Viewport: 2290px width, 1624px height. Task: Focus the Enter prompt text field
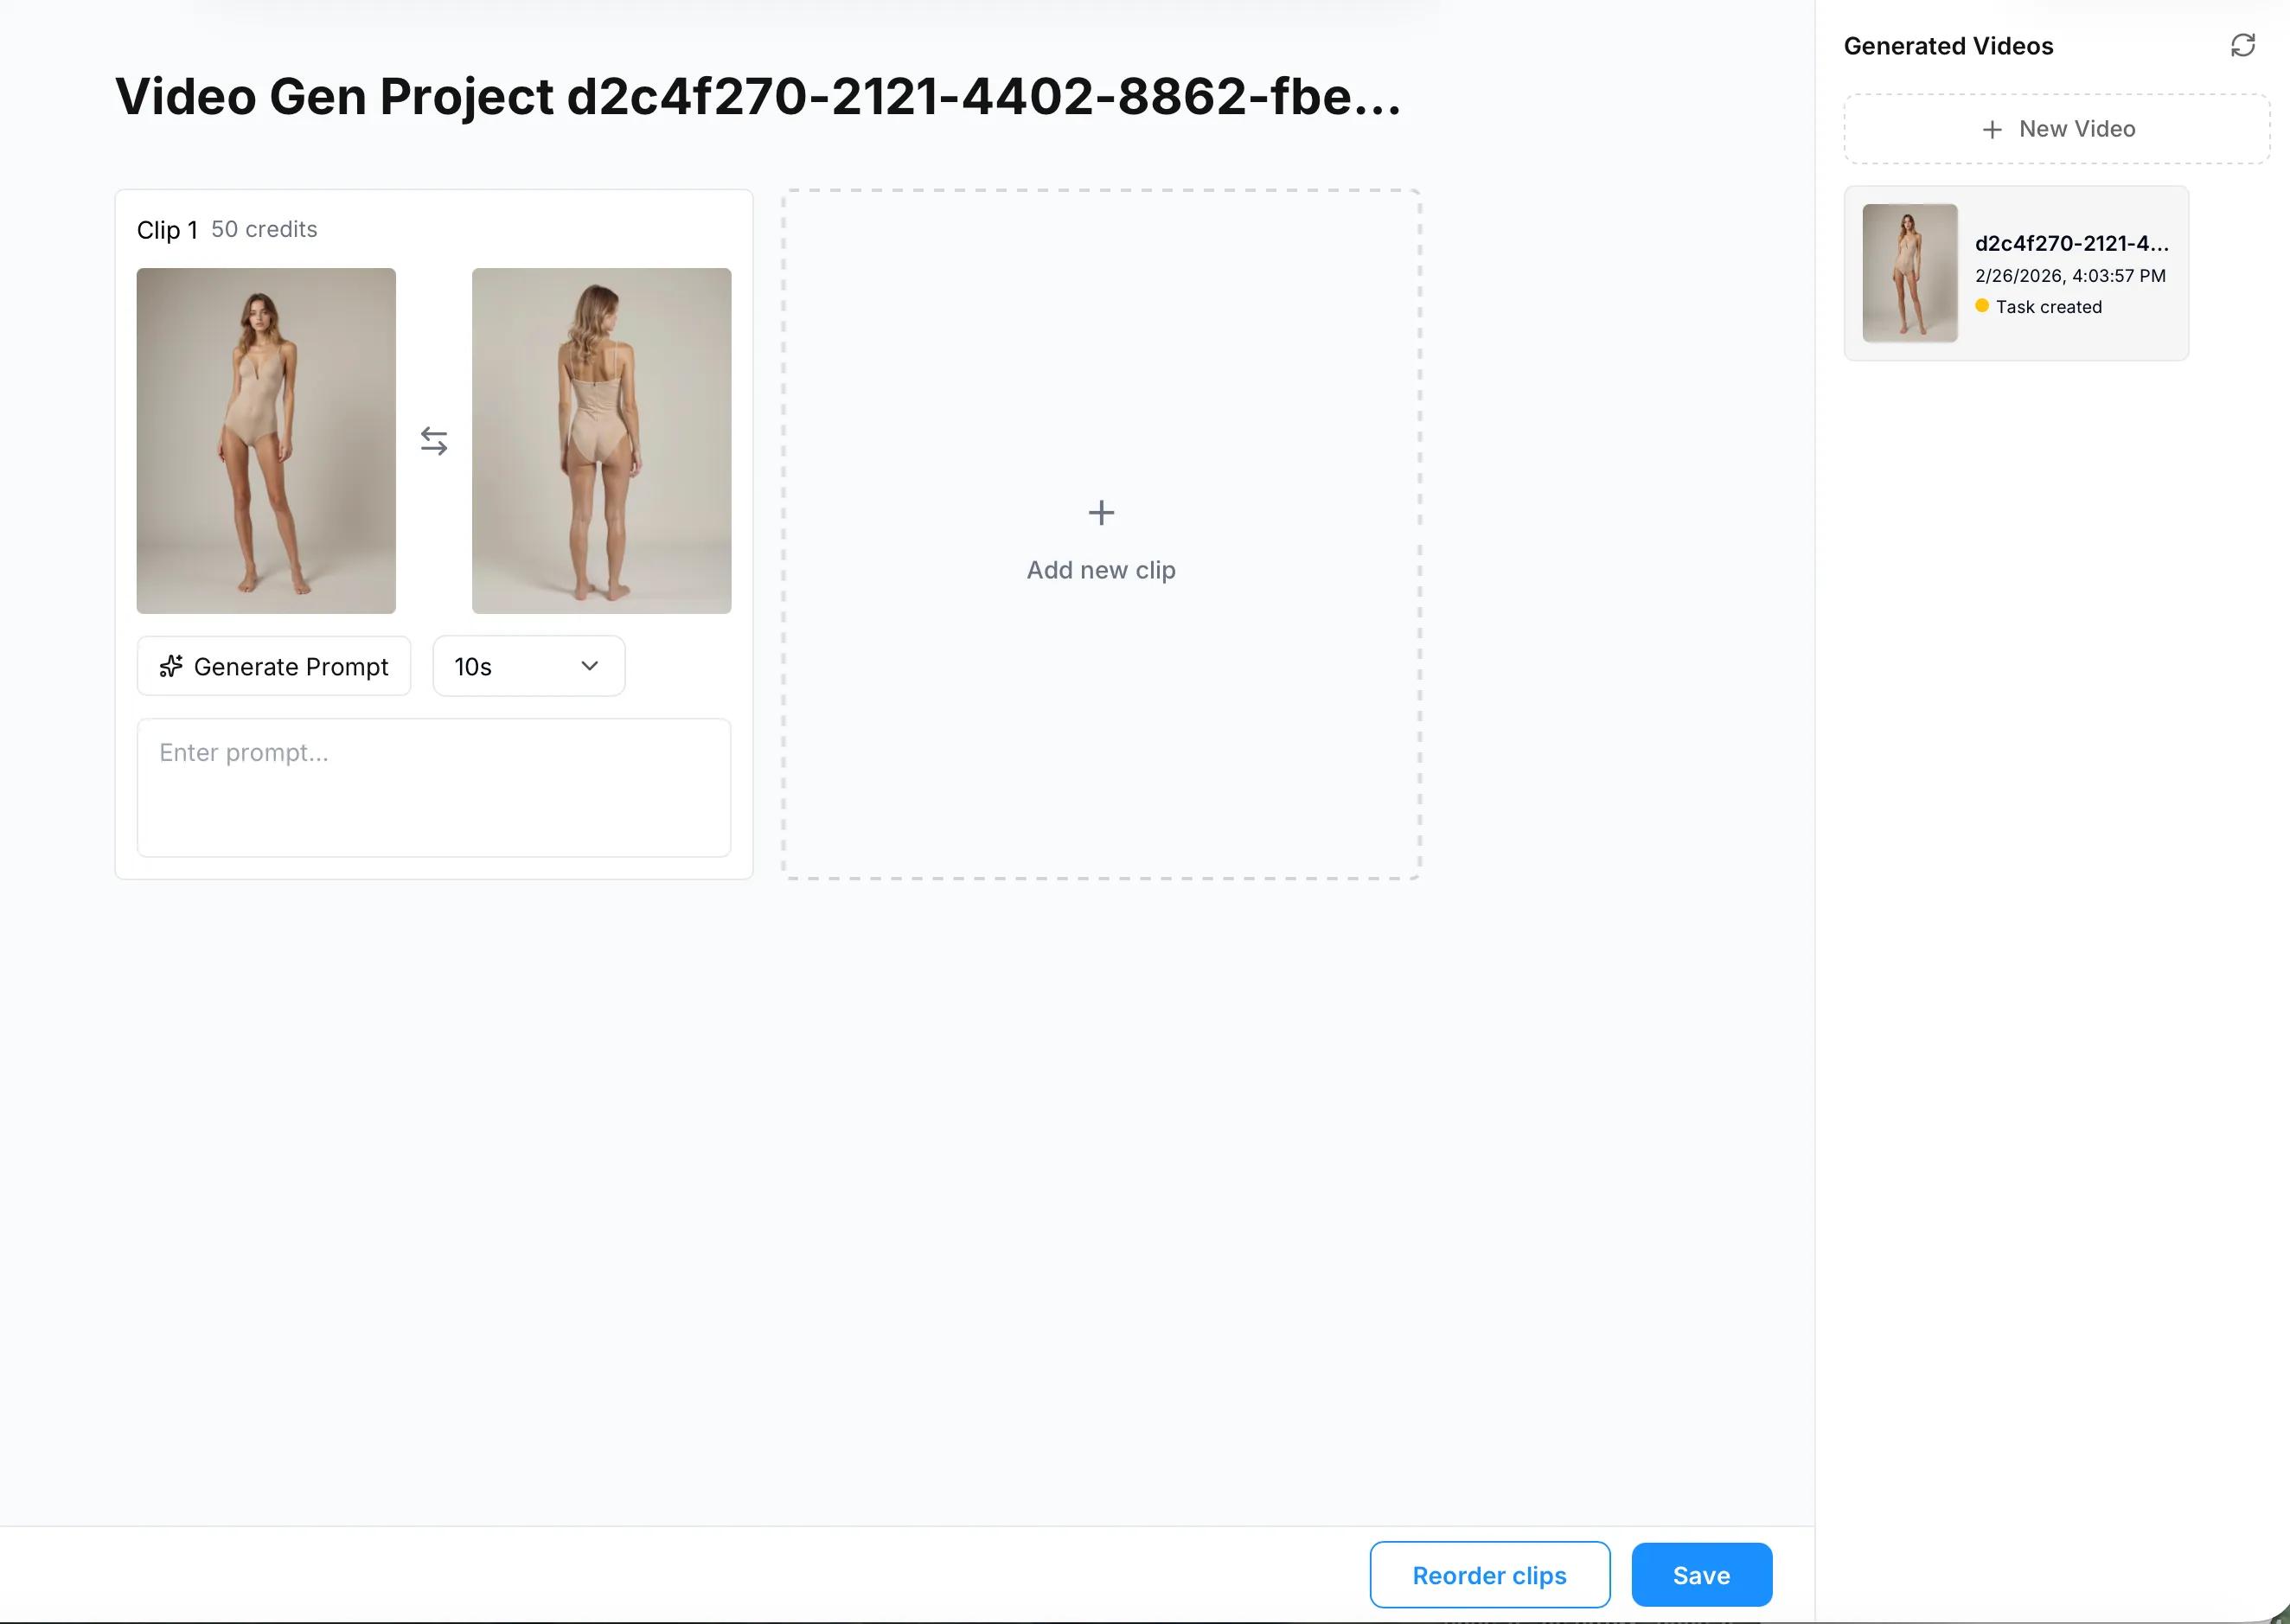click(433, 787)
